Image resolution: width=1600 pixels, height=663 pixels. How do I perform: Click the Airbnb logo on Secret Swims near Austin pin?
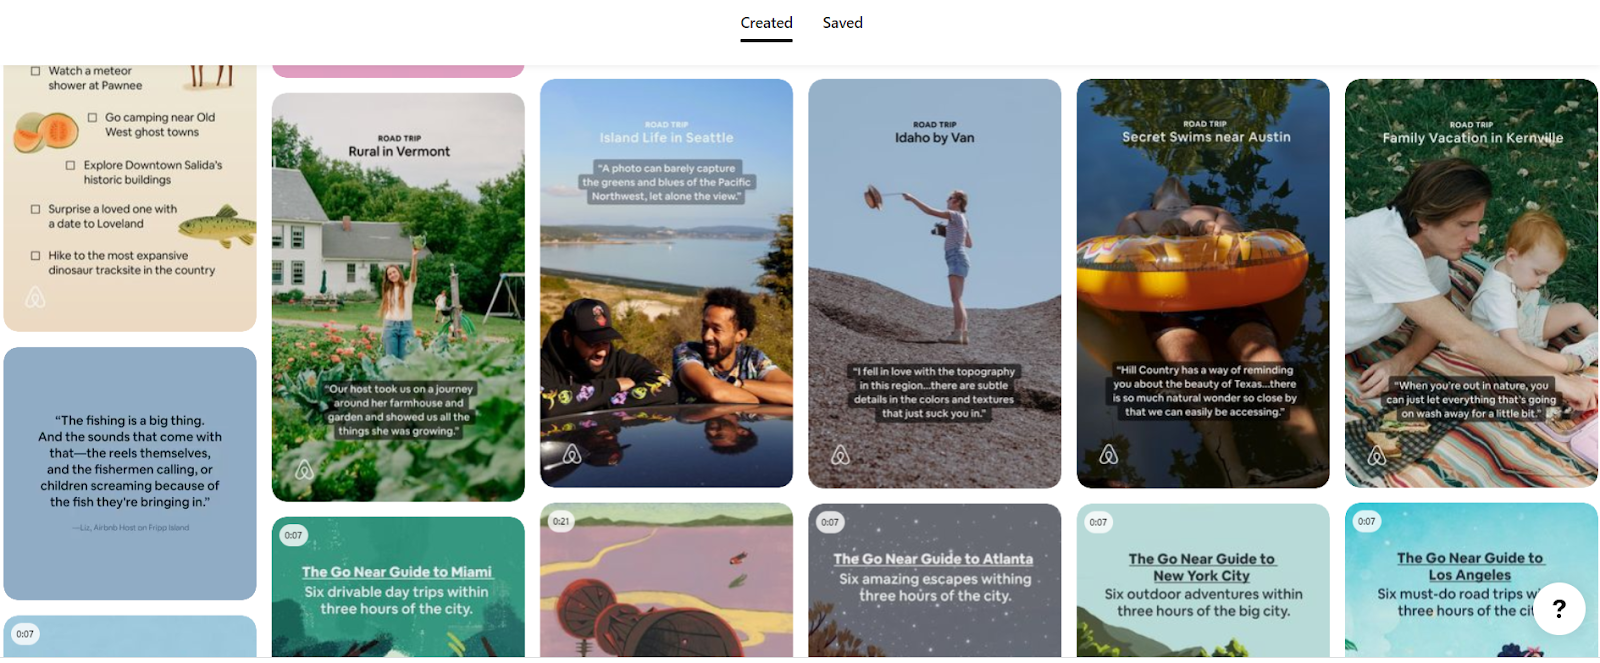pyautogui.click(x=1108, y=455)
